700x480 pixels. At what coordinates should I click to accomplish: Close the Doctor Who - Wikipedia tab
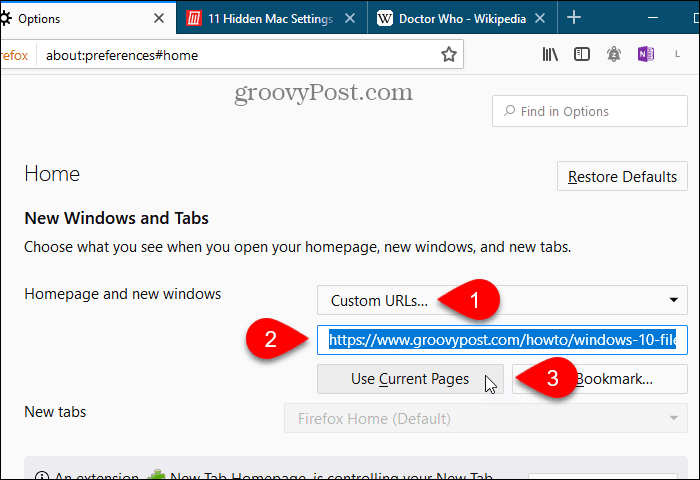click(x=540, y=18)
